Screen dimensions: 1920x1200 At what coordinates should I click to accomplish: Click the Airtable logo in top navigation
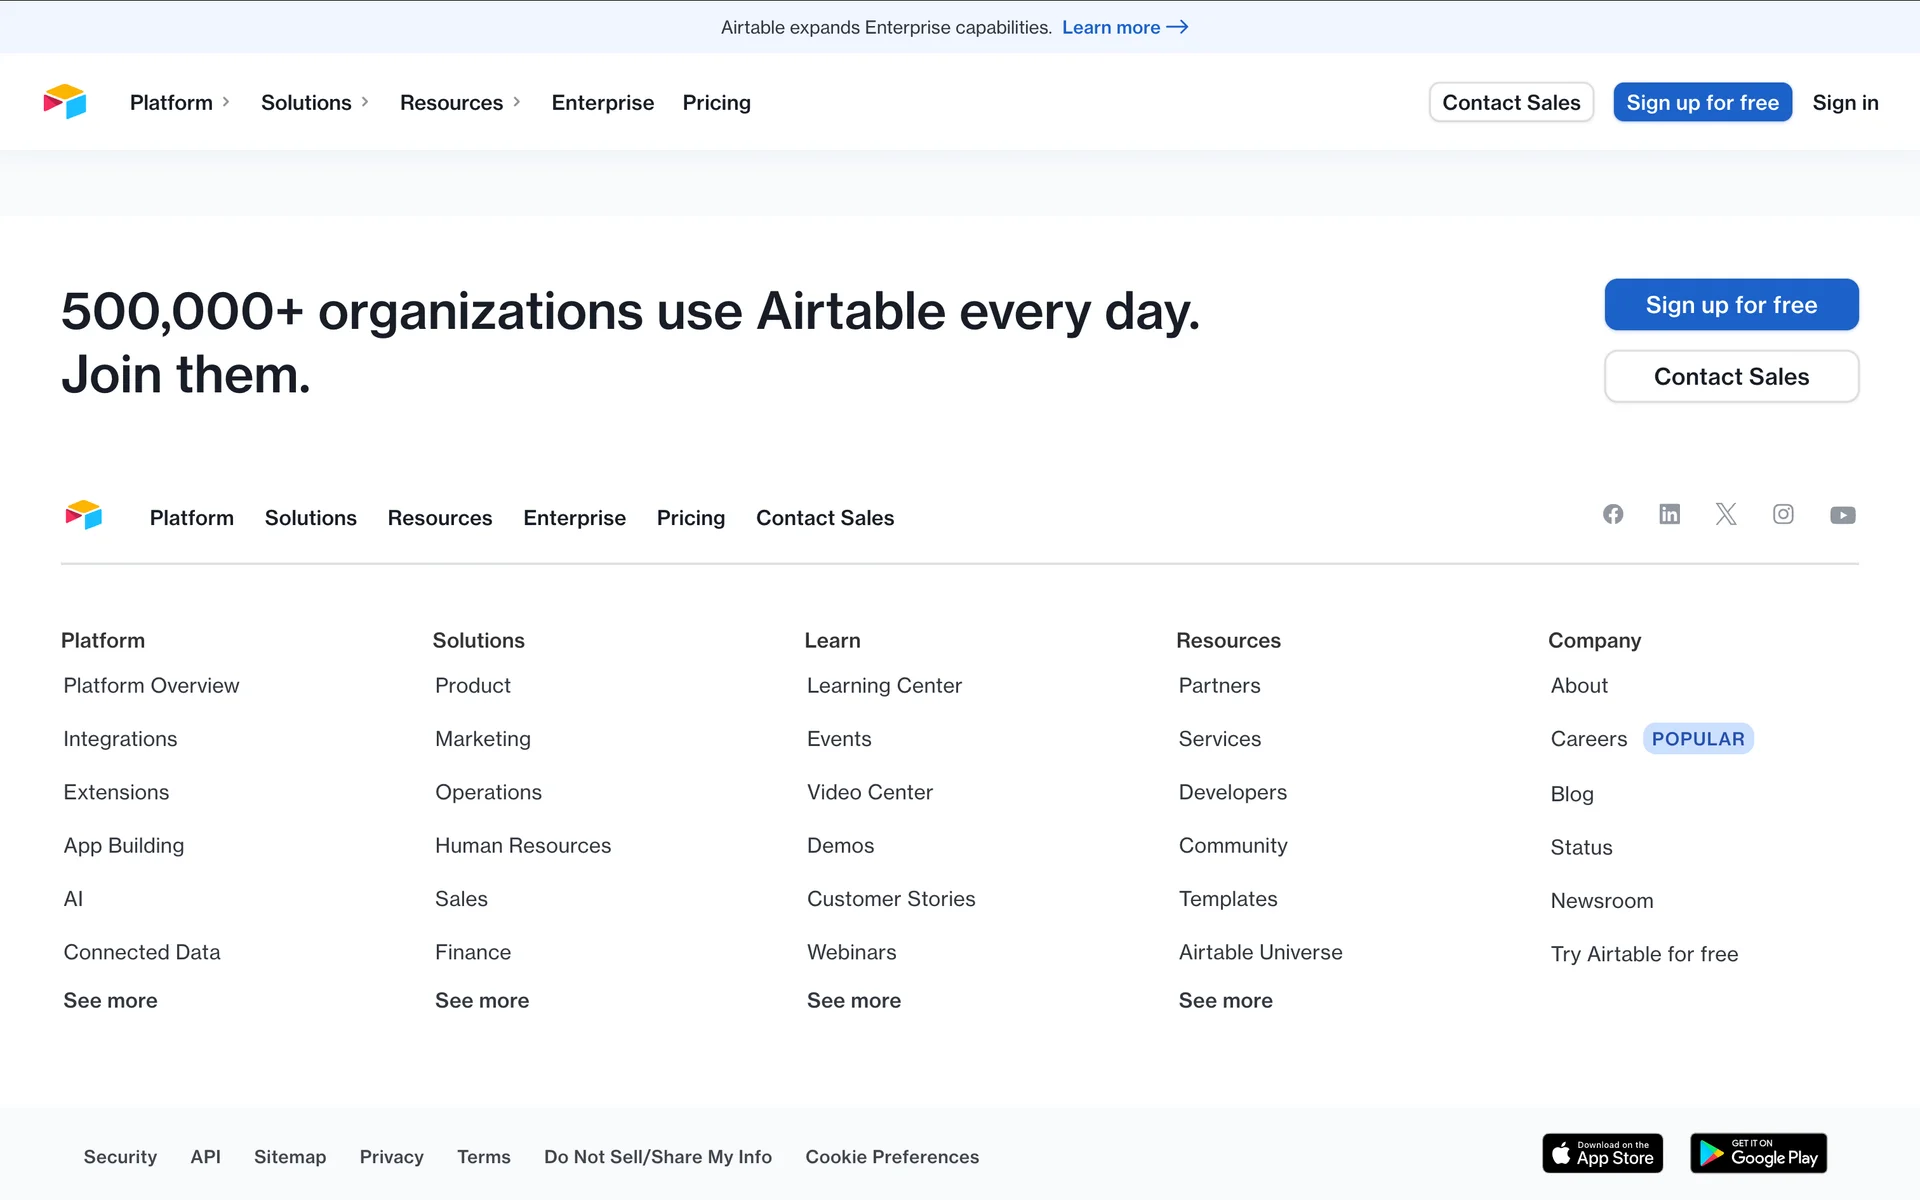click(65, 102)
